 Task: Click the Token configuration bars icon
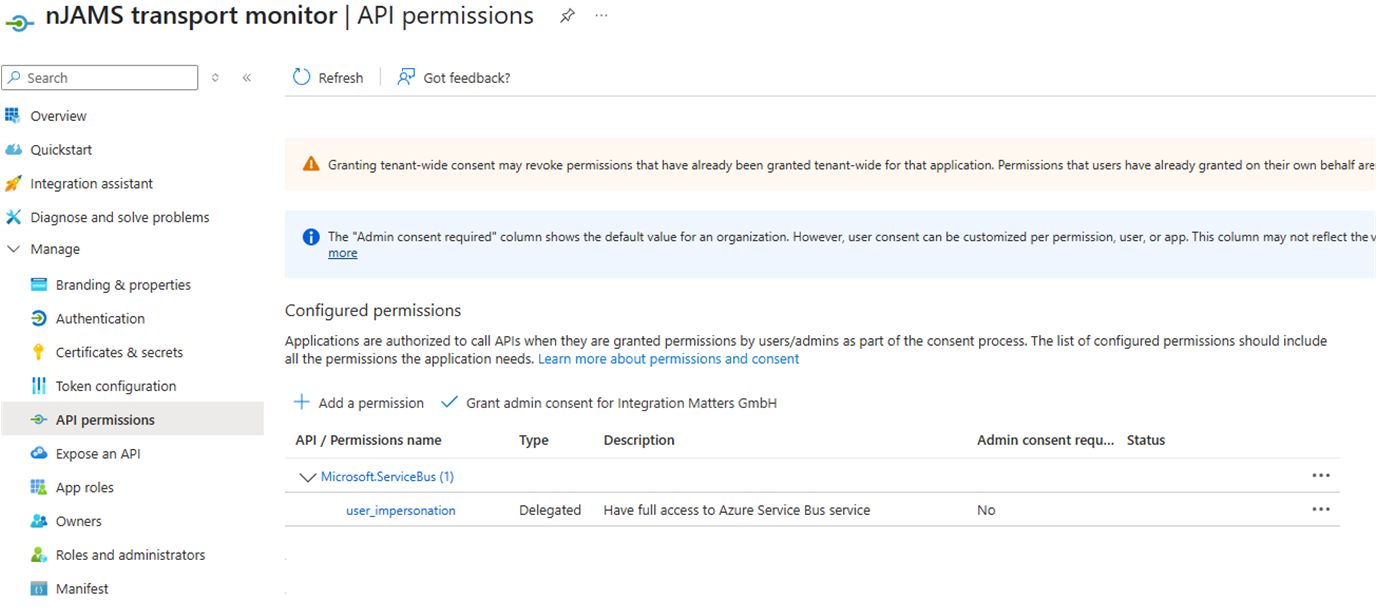tap(39, 386)
